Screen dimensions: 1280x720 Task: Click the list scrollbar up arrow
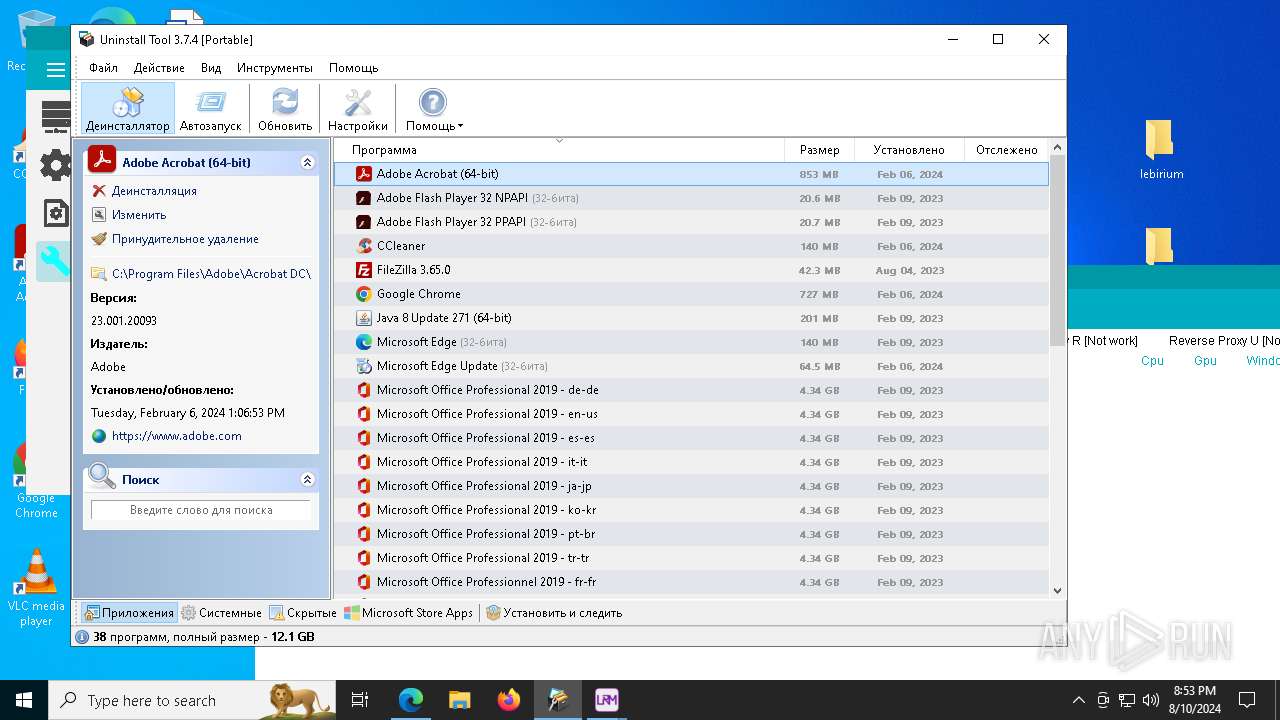pos(1058,148)
